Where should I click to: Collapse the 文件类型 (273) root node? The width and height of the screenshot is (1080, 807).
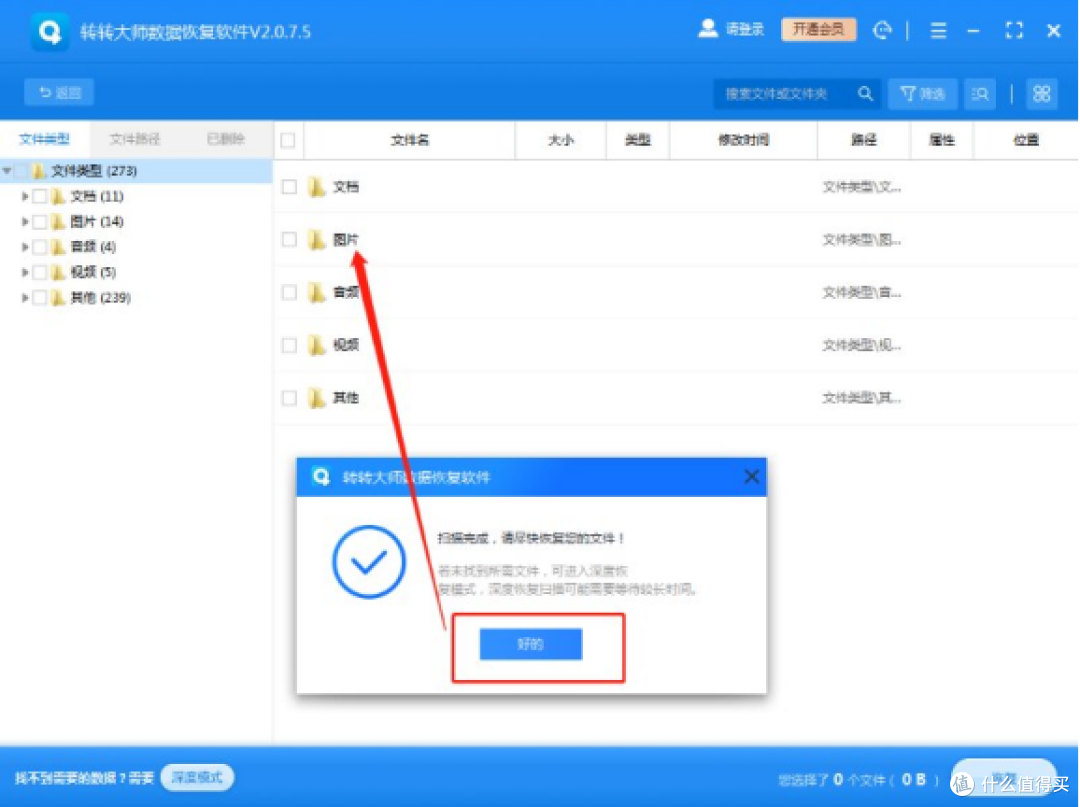click(7, 171)
